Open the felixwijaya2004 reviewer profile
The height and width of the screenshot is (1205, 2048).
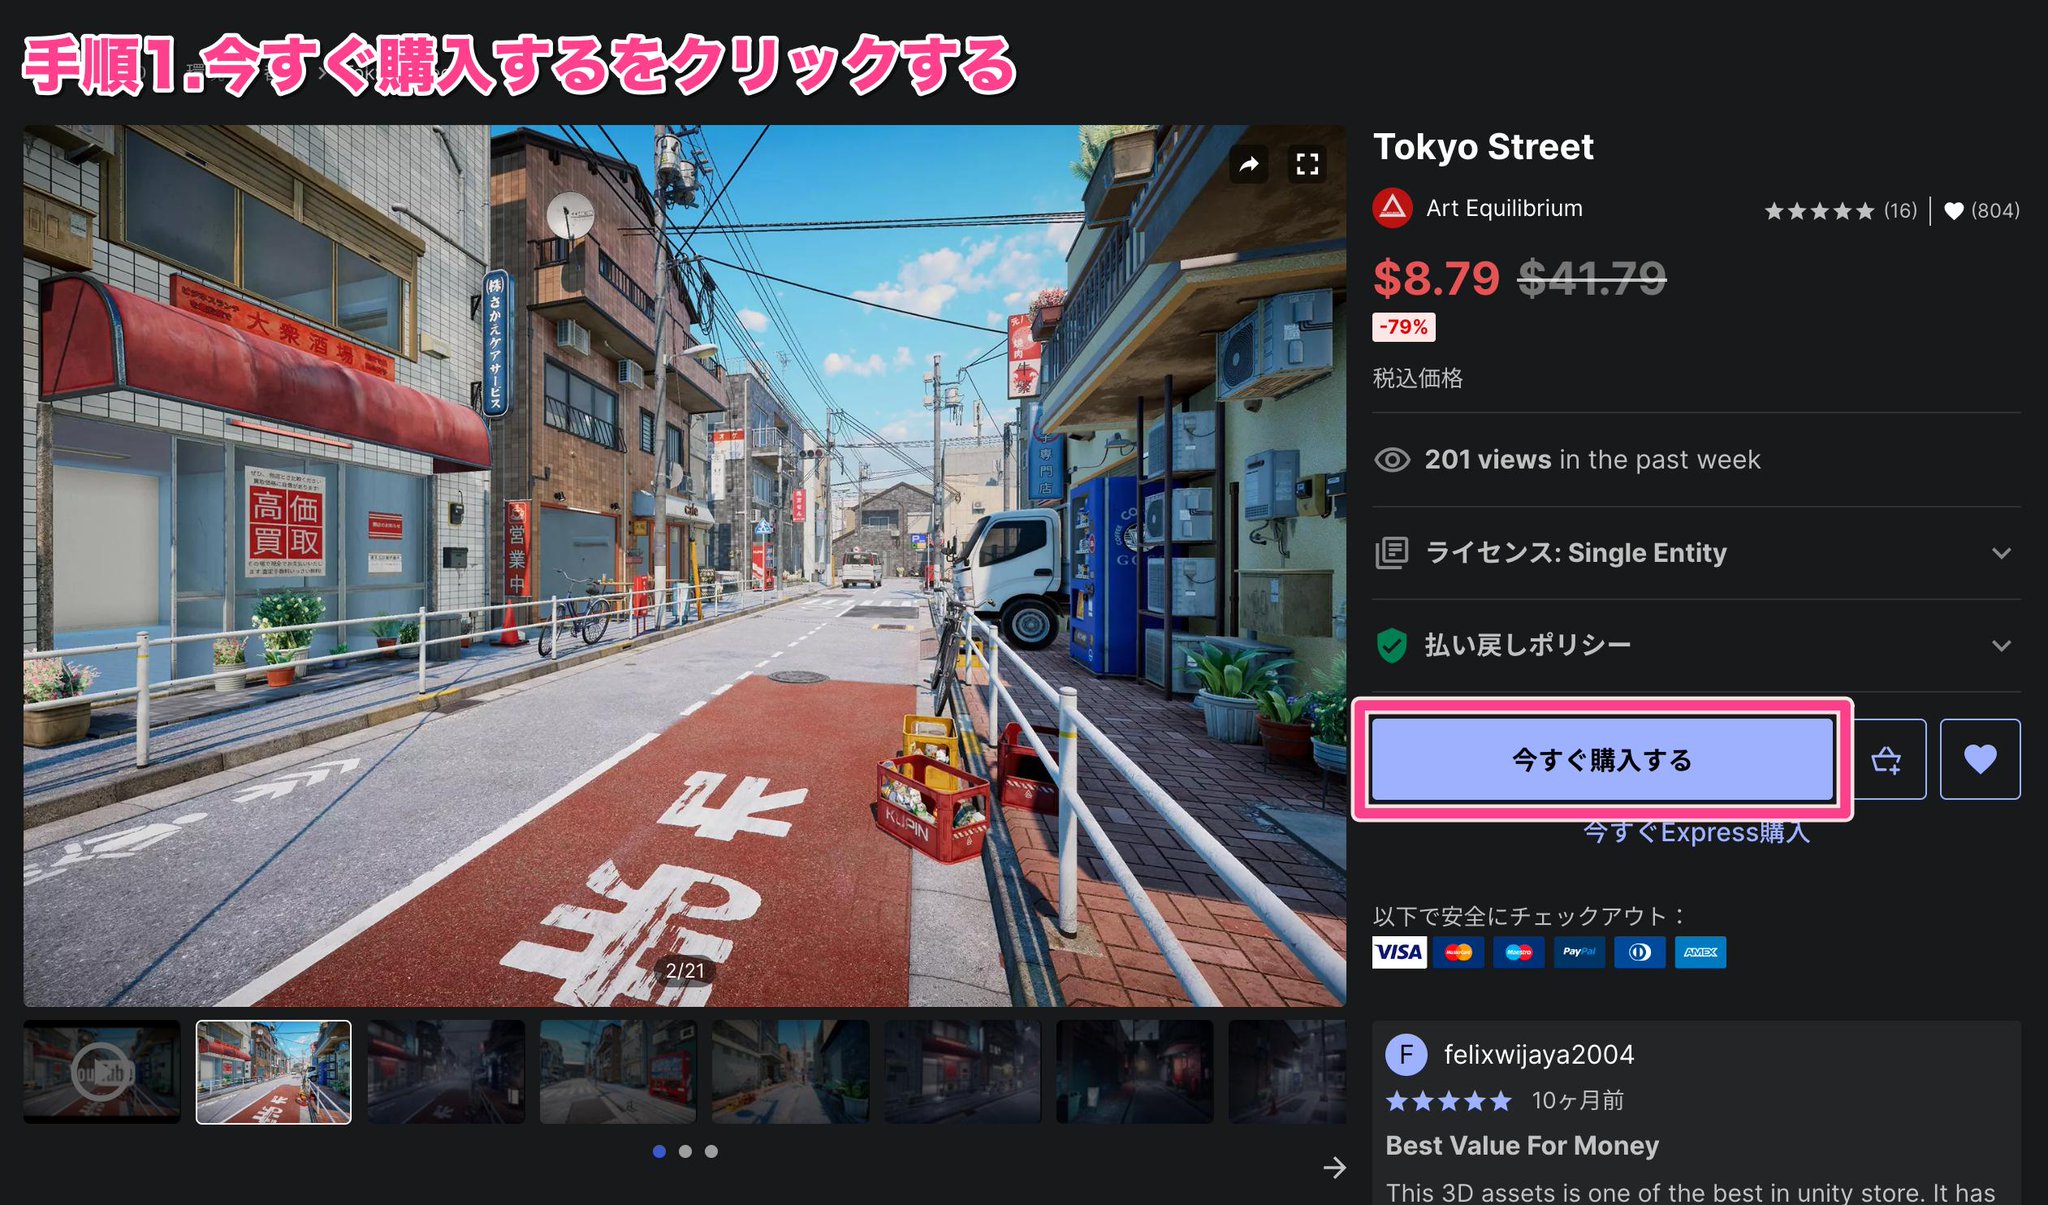tap(1539, 1054)
